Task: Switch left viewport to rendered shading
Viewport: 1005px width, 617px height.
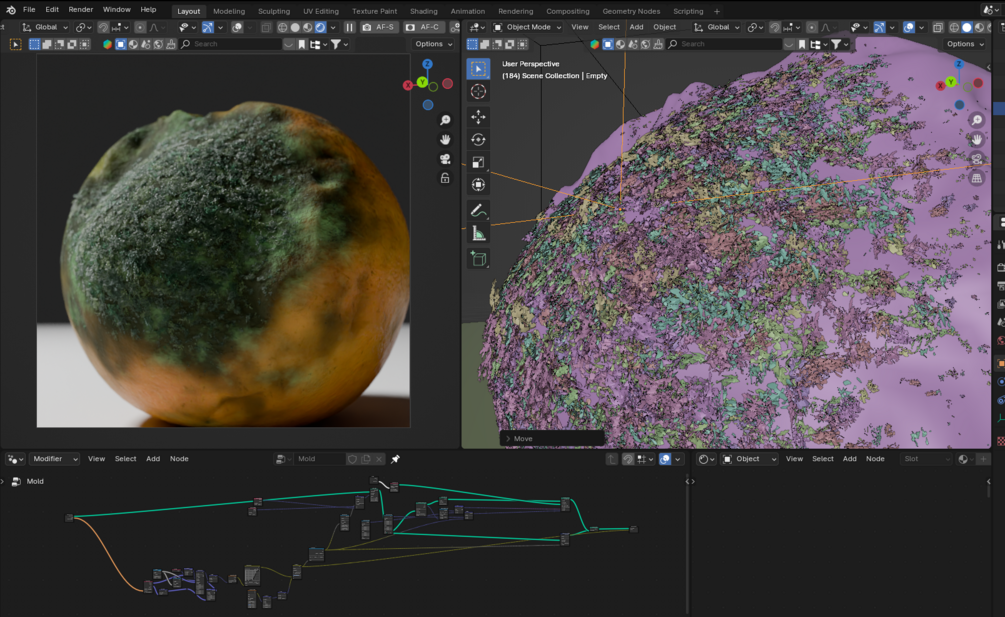Action: tap(320, 27)
